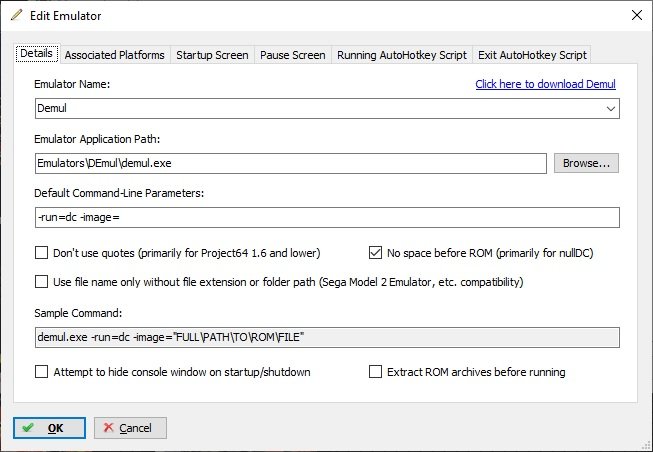Select the Details tab
Screen dimensions: 653x452
[37, 53]
